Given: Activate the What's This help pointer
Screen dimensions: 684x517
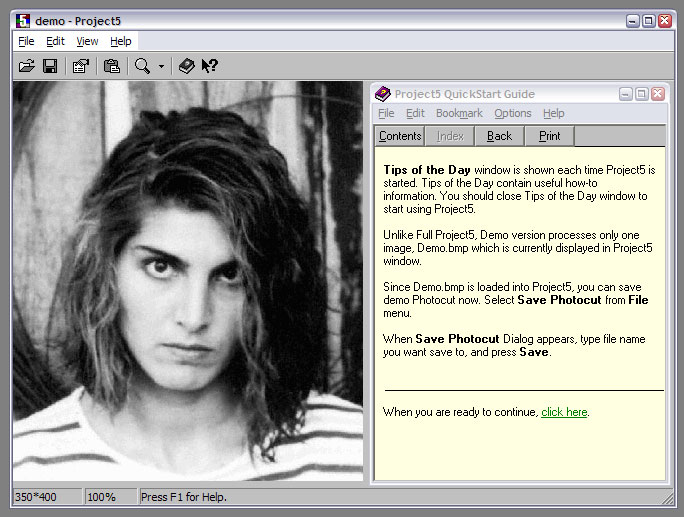Looking at the screenshot, I should point(209,66).
